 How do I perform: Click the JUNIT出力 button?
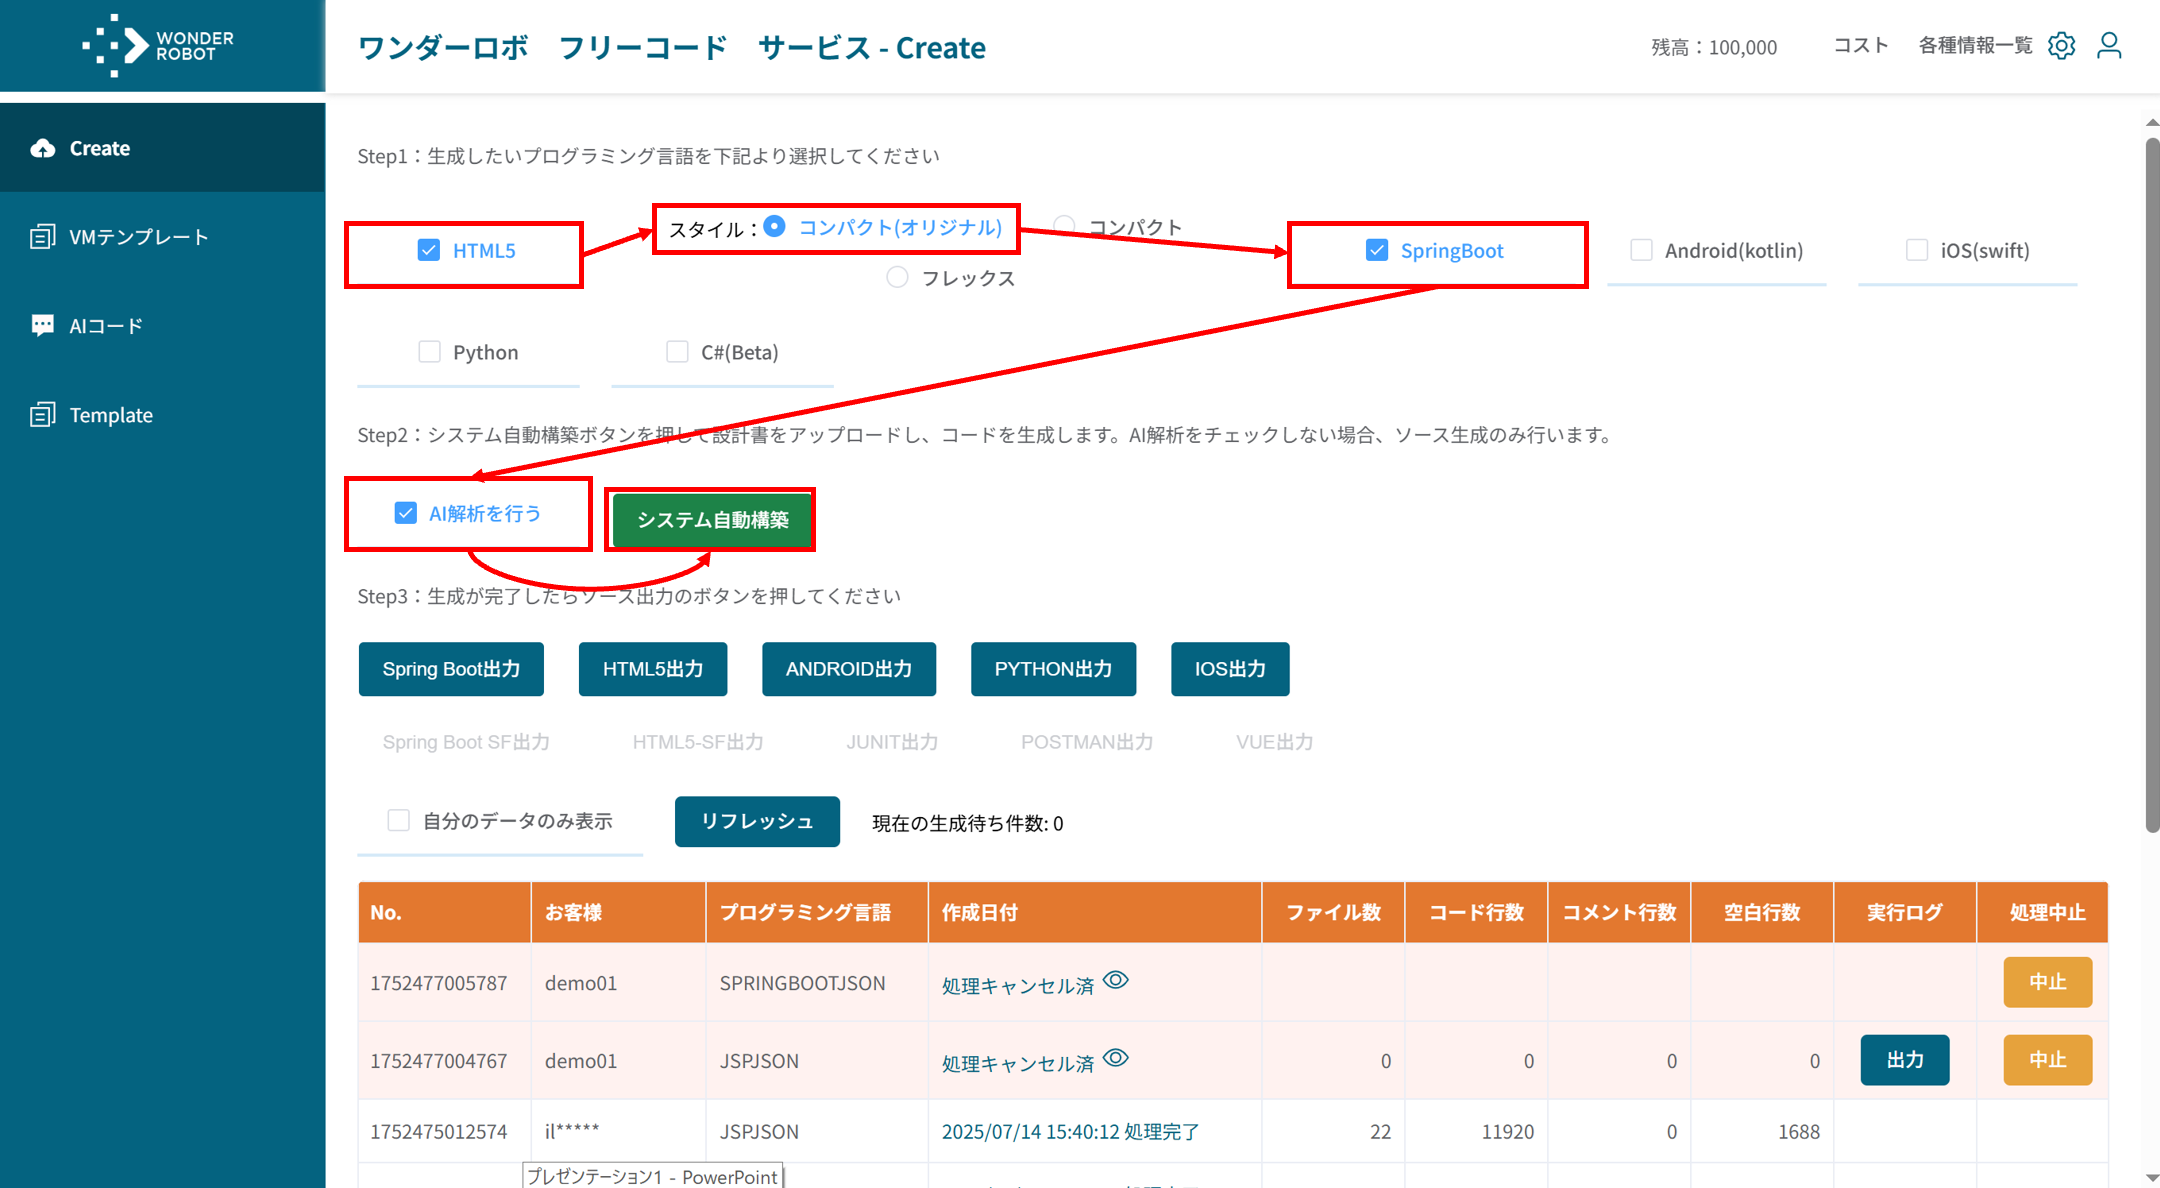coord(892,742)
